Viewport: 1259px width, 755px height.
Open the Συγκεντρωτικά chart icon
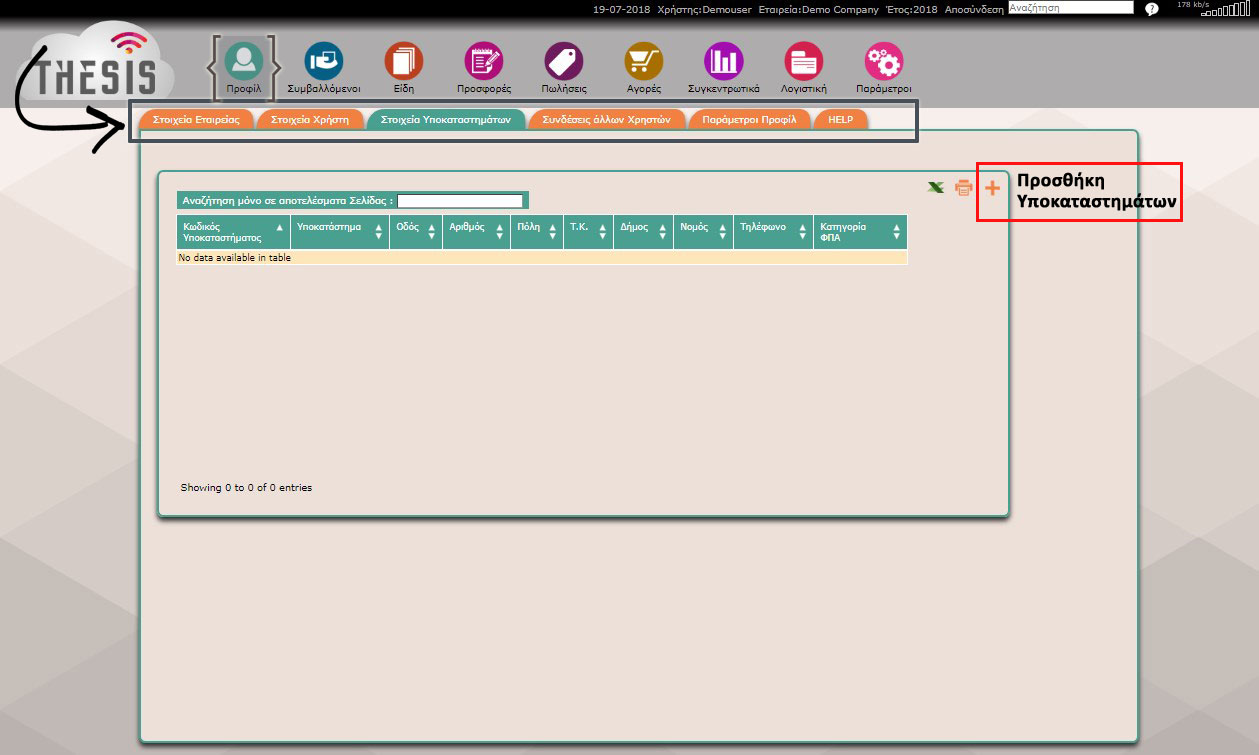[x=724, y=61]
